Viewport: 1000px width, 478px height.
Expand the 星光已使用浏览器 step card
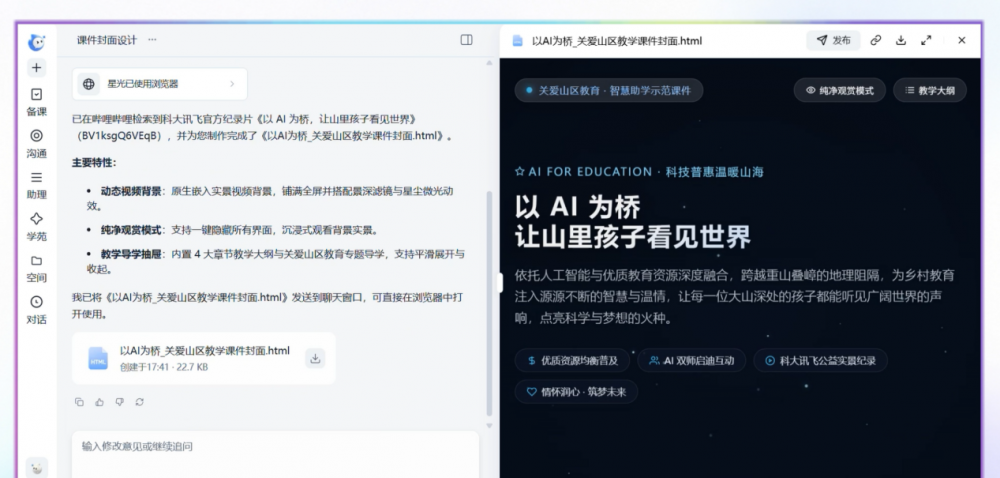(159, 83)
